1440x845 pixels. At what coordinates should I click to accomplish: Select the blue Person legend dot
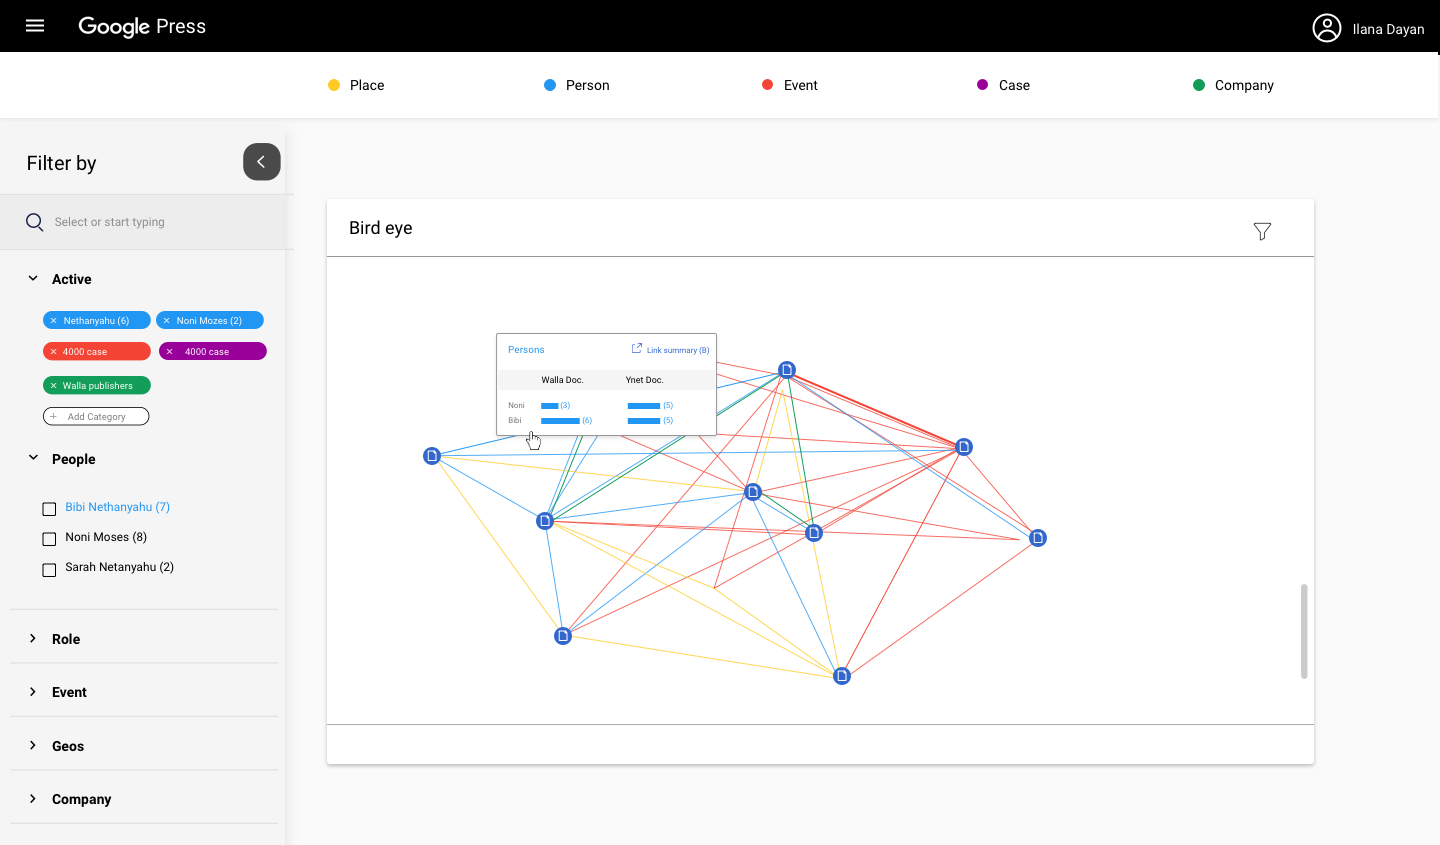(x=550, y=85)
